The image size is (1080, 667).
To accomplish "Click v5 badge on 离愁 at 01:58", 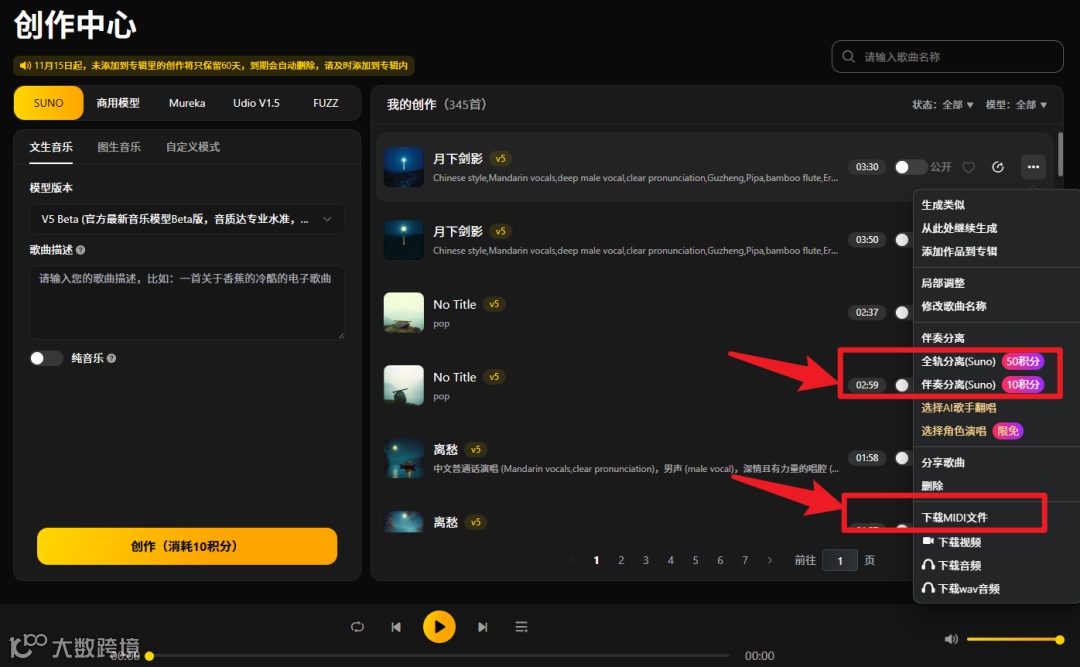I will point(475,449).
